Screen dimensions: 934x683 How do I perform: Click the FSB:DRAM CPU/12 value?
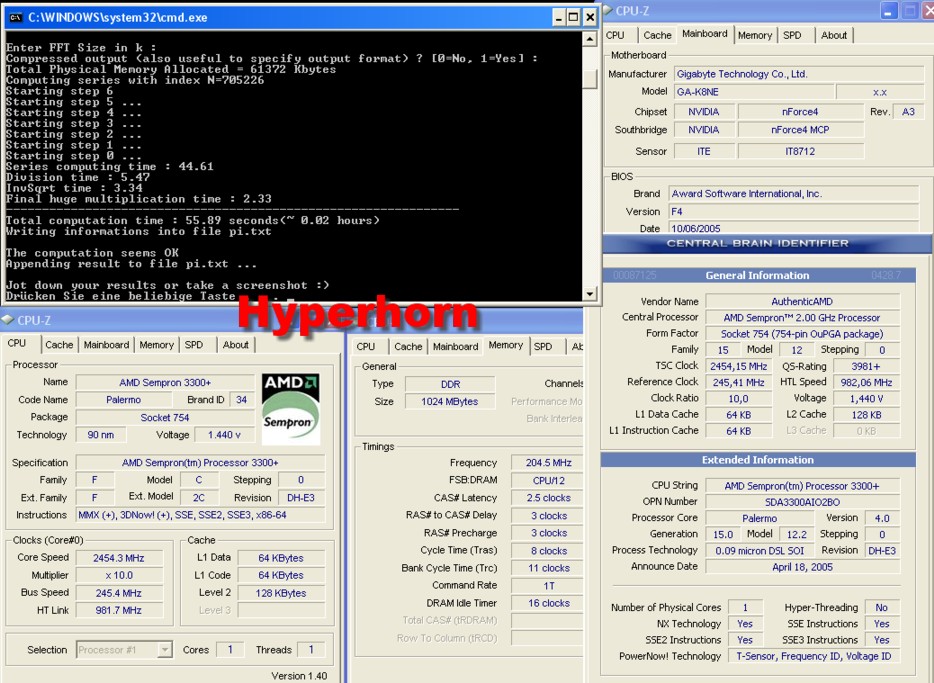(x=547, y=481)
